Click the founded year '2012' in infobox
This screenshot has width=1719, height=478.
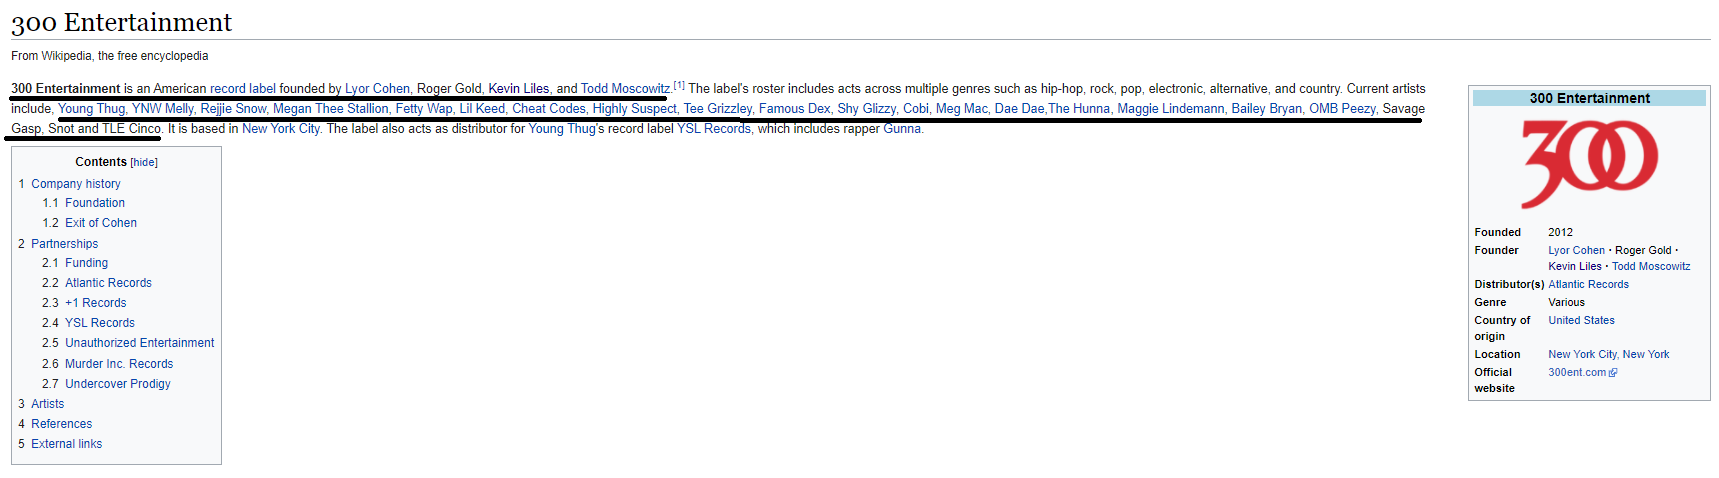1561,233
